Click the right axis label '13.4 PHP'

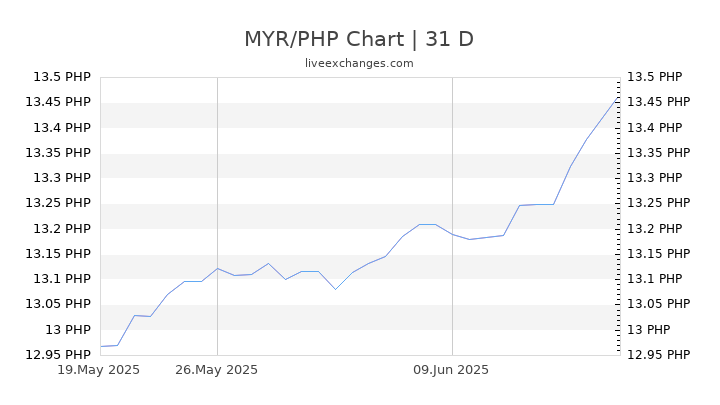click(655, 127)
